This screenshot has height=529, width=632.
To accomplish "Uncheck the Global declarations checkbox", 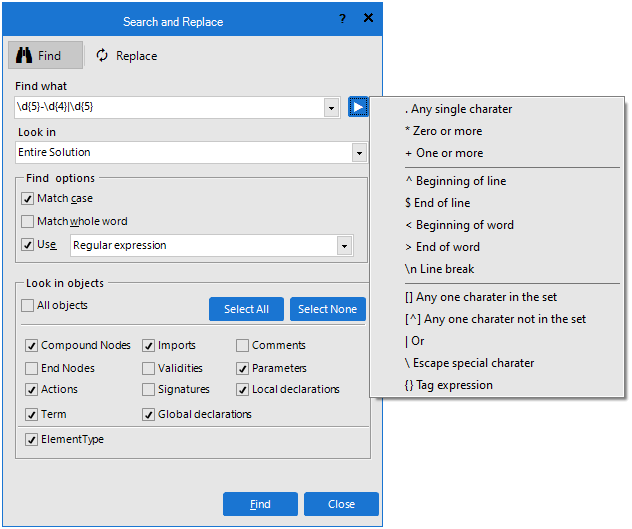I will pos(149,414).
